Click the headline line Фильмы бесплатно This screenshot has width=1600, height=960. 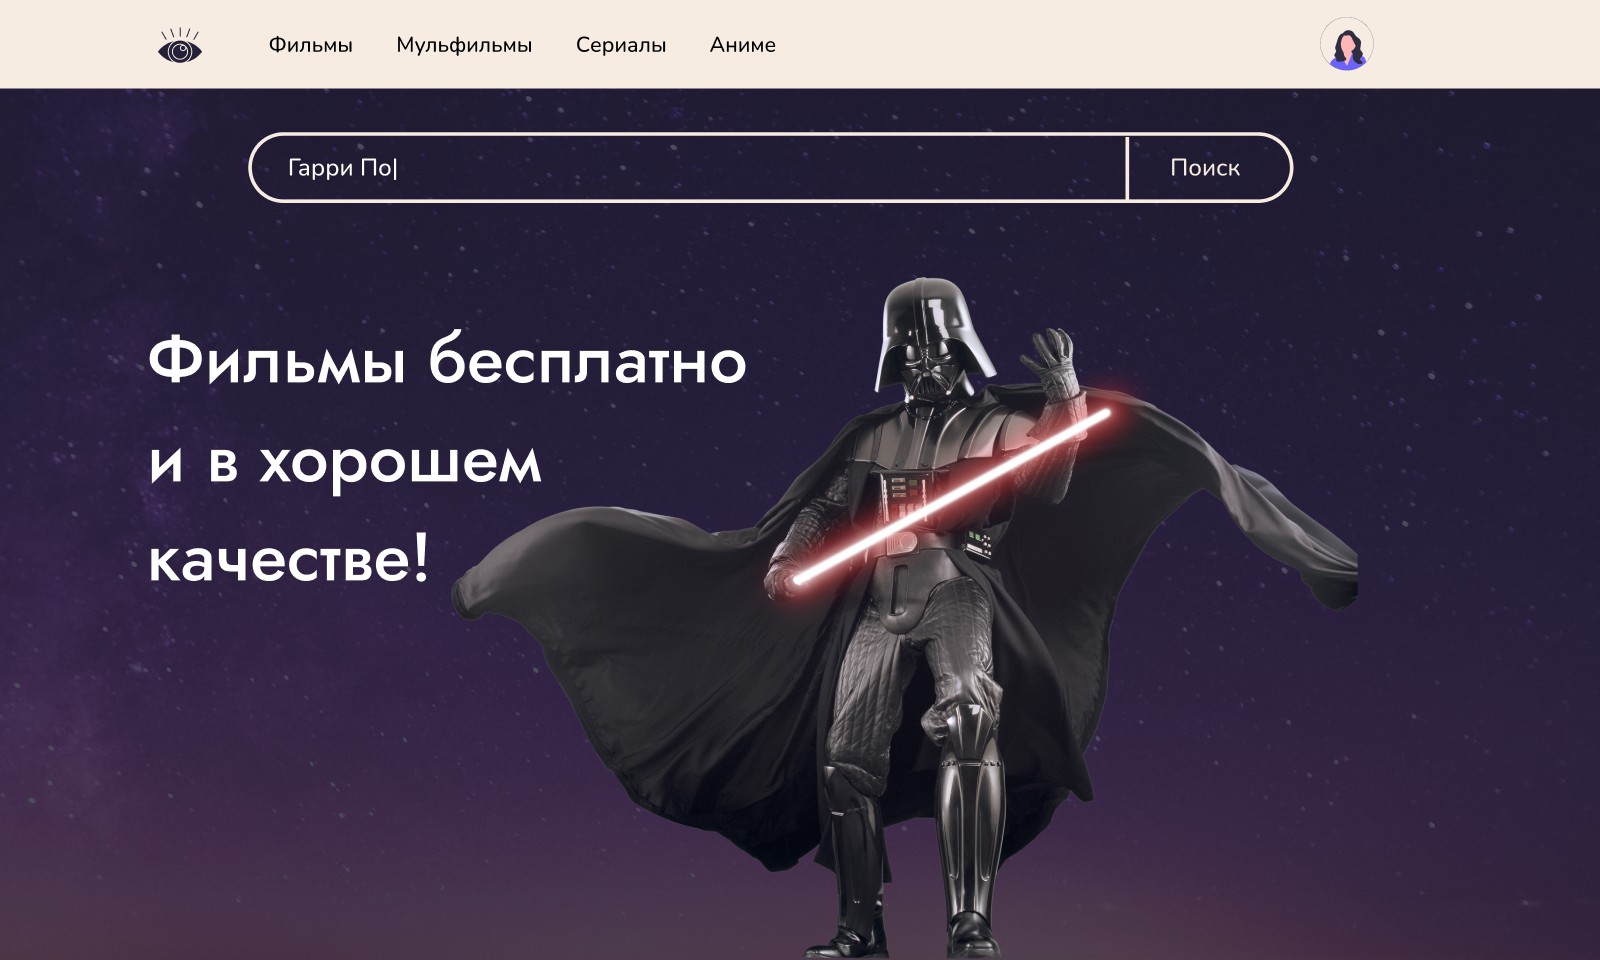(x=447, y=360)
